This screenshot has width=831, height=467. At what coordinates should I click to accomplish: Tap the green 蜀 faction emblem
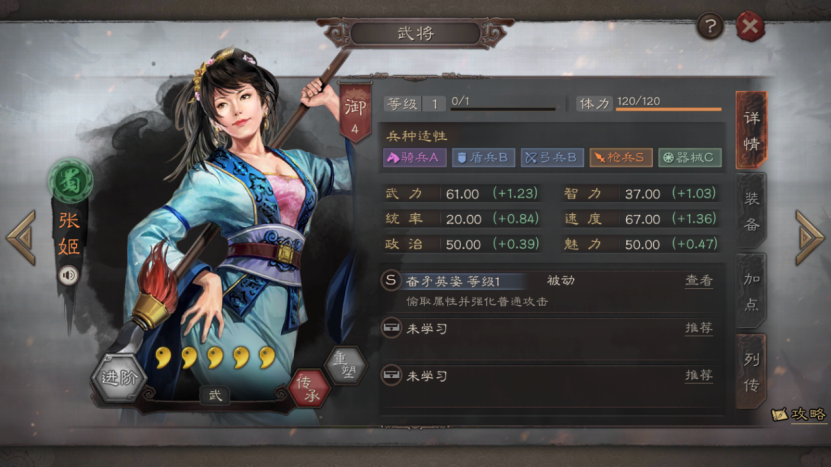click(70, 182)
